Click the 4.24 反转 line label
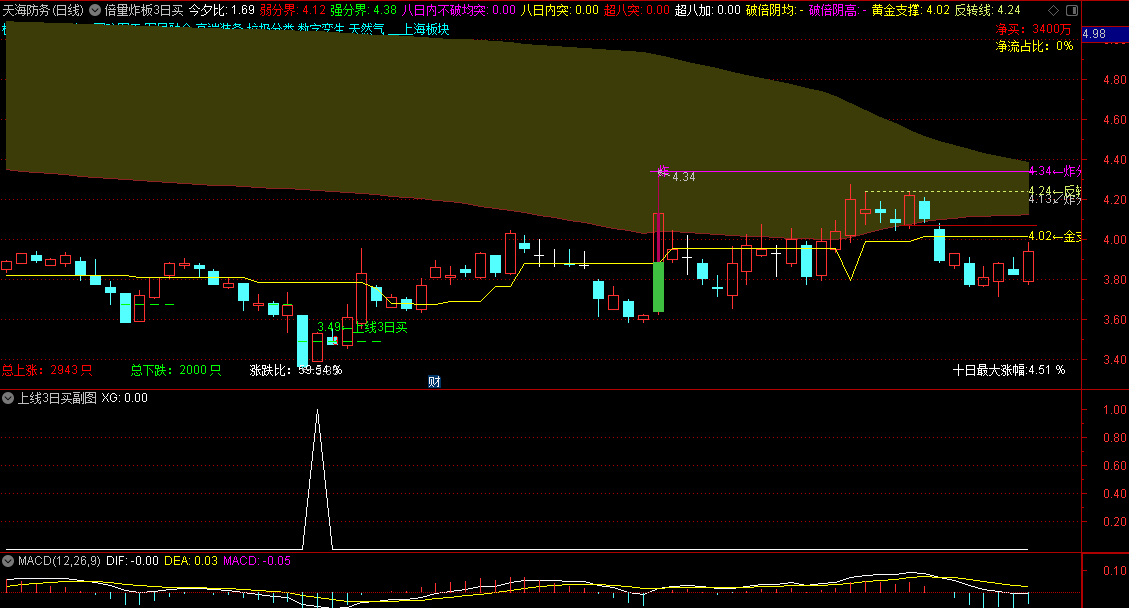This screenshot has height=608, width=1129. point(1054,191)
